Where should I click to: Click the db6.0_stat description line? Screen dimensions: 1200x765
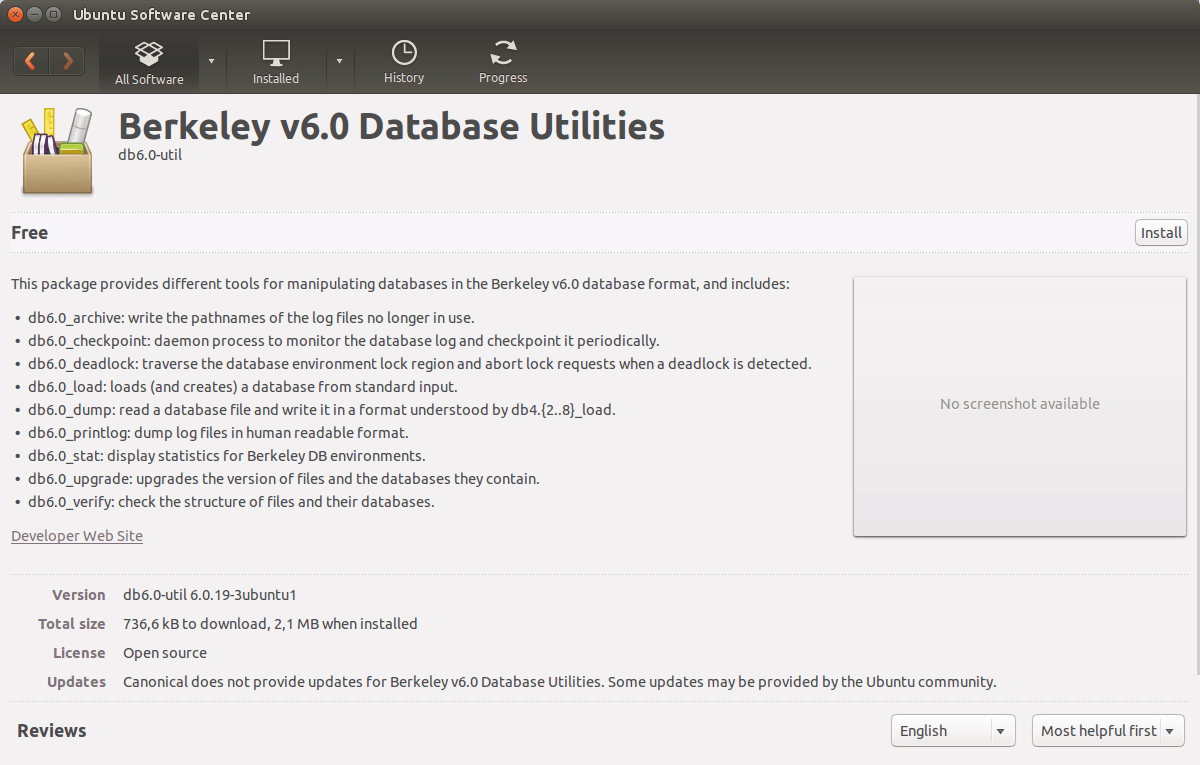(x=227, y=456)
